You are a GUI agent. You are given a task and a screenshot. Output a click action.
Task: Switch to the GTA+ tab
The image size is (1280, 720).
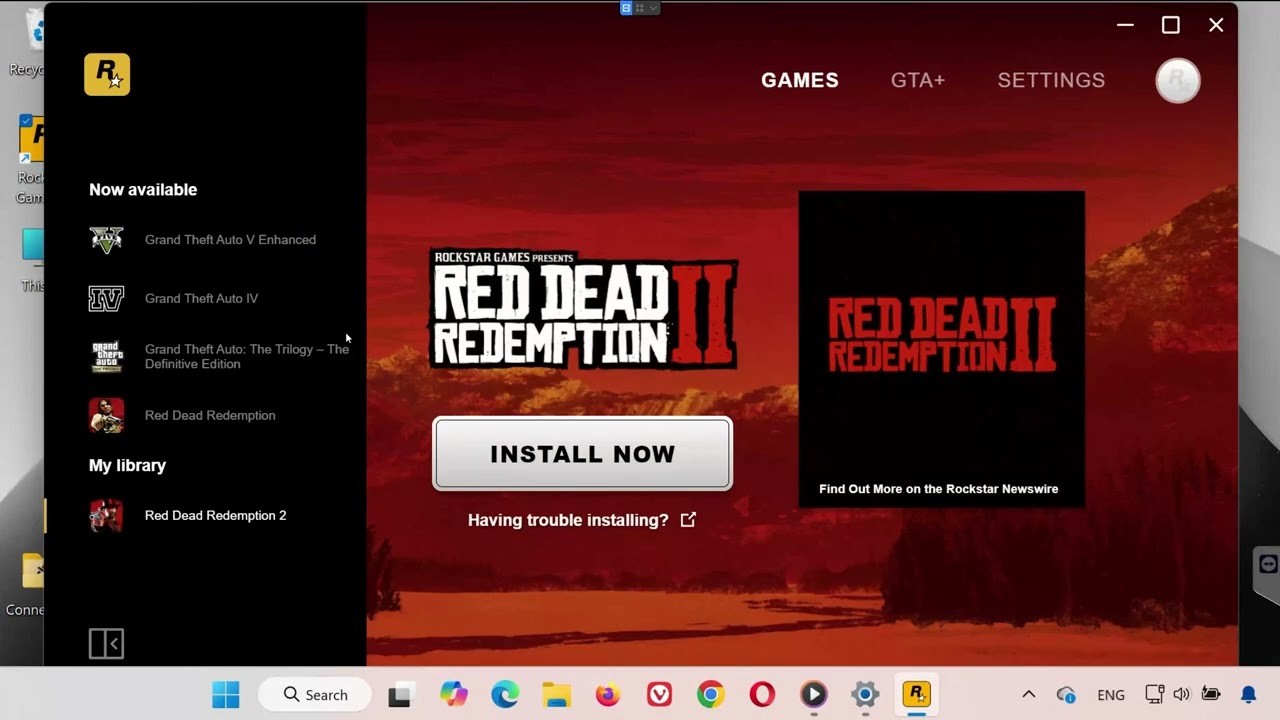pyautogui.click(x=918, y=80)
